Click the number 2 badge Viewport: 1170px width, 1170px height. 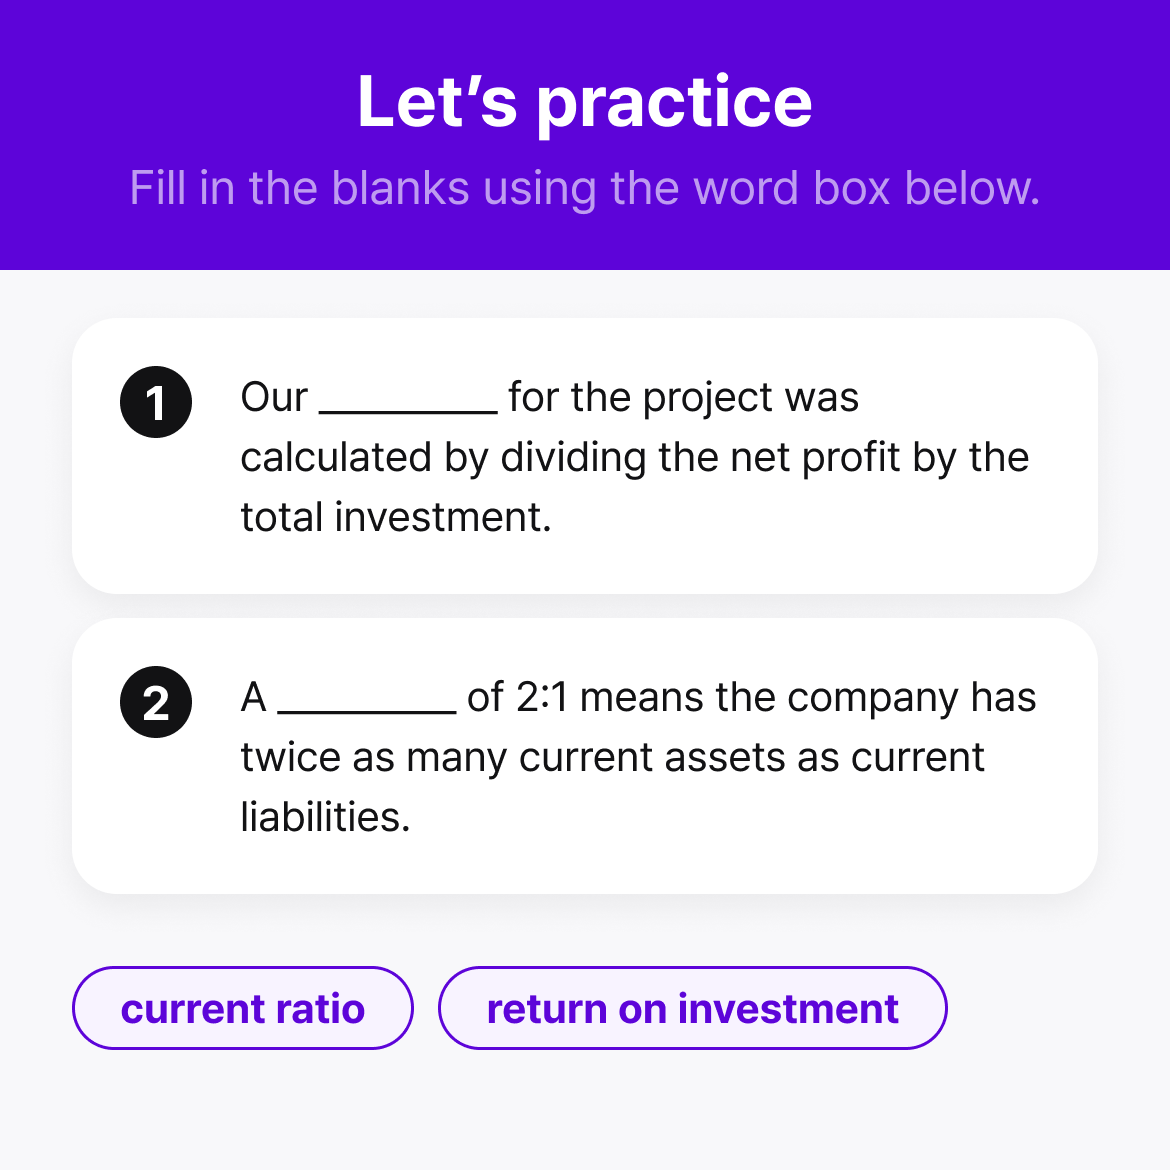156,702
